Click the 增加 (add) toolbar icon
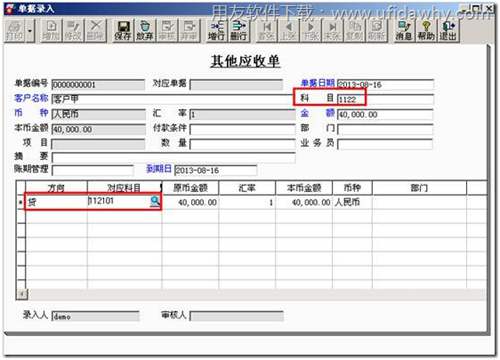500x360 pixels. point(51,30)
